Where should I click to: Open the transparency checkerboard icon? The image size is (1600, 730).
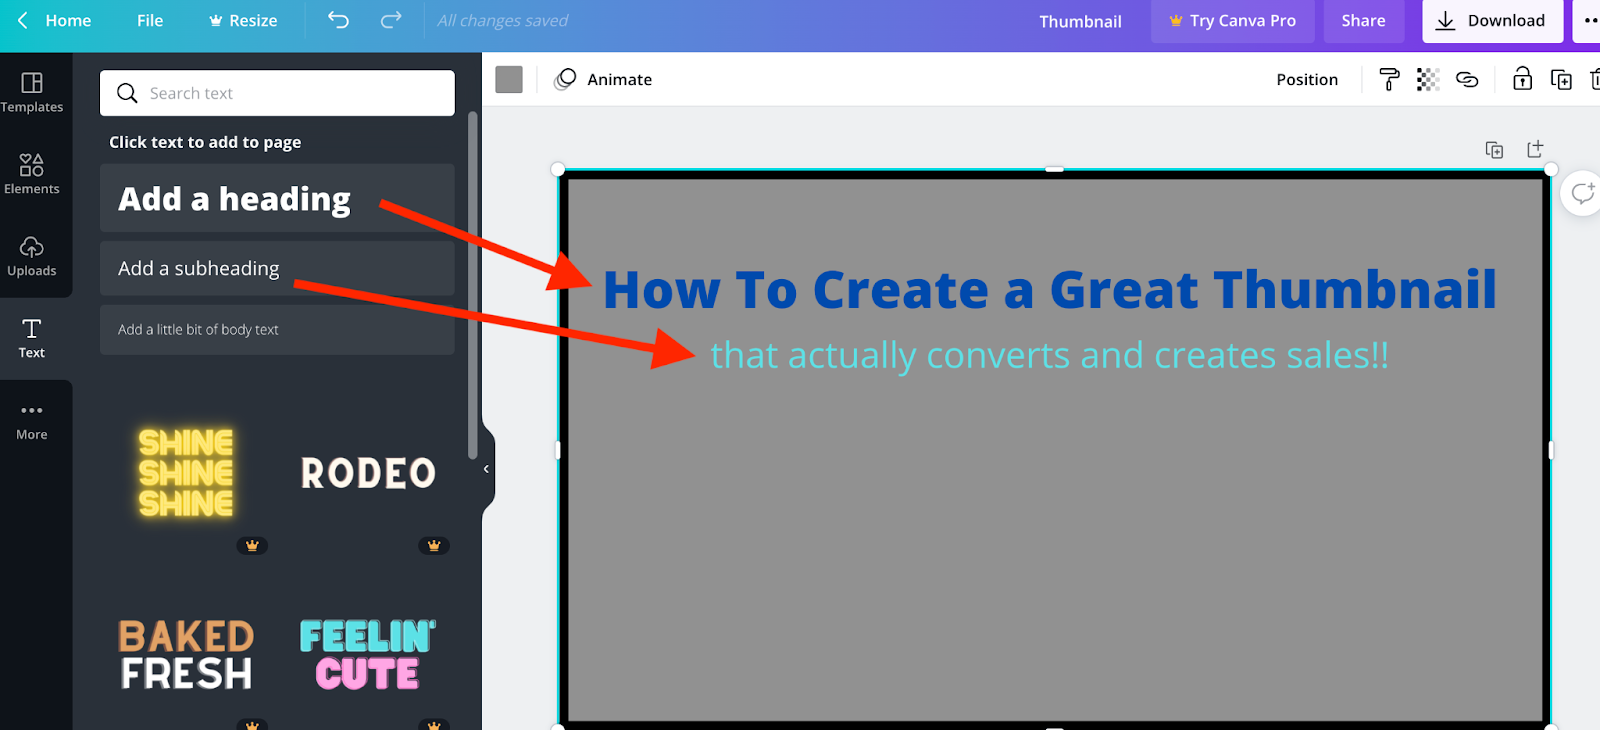tap(1428, 79)
